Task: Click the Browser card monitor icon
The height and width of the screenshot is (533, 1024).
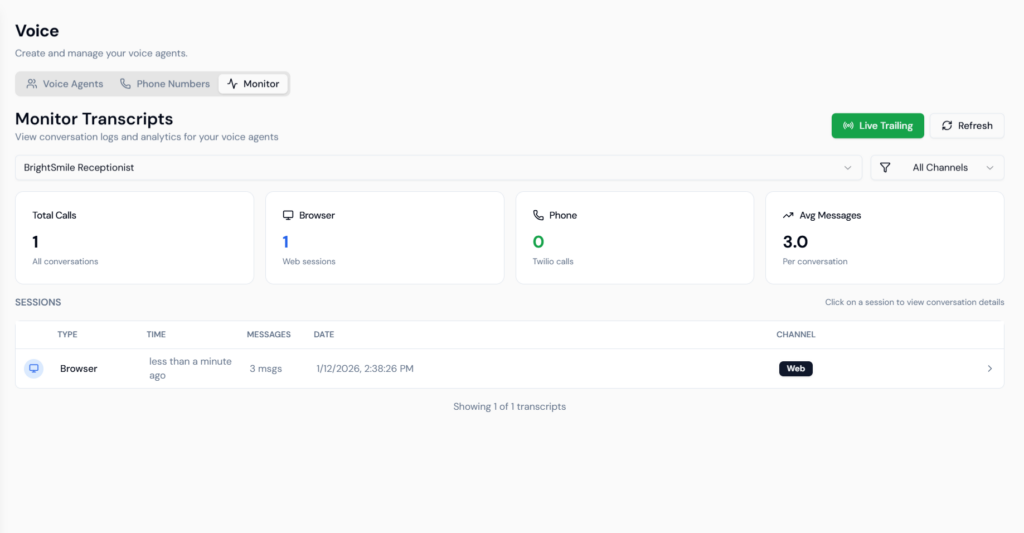Action: point(288,215)
